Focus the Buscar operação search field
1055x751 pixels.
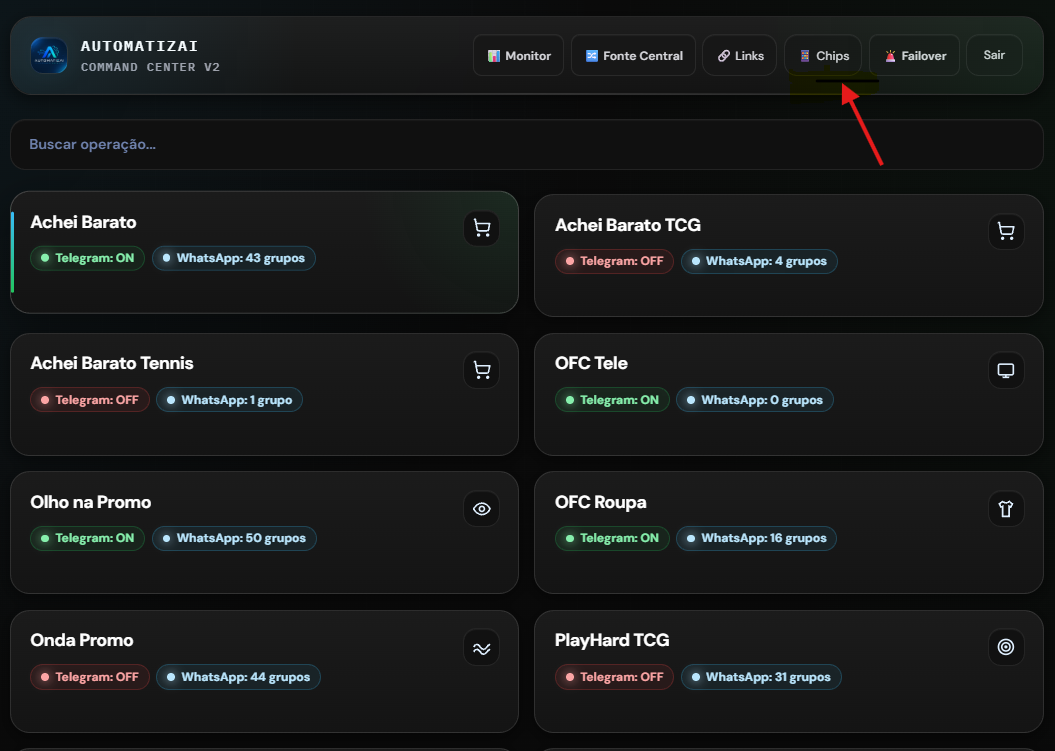pos(527,145)
